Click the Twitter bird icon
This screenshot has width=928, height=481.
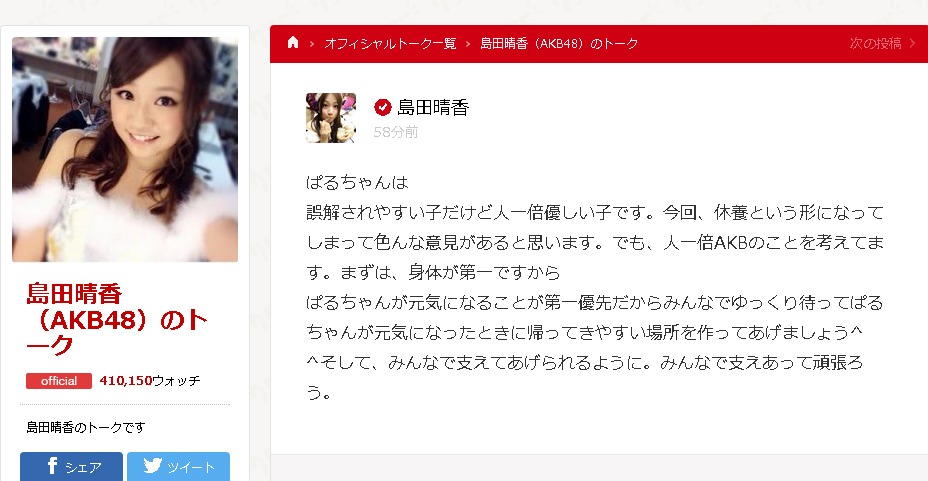tap(153, 466)
